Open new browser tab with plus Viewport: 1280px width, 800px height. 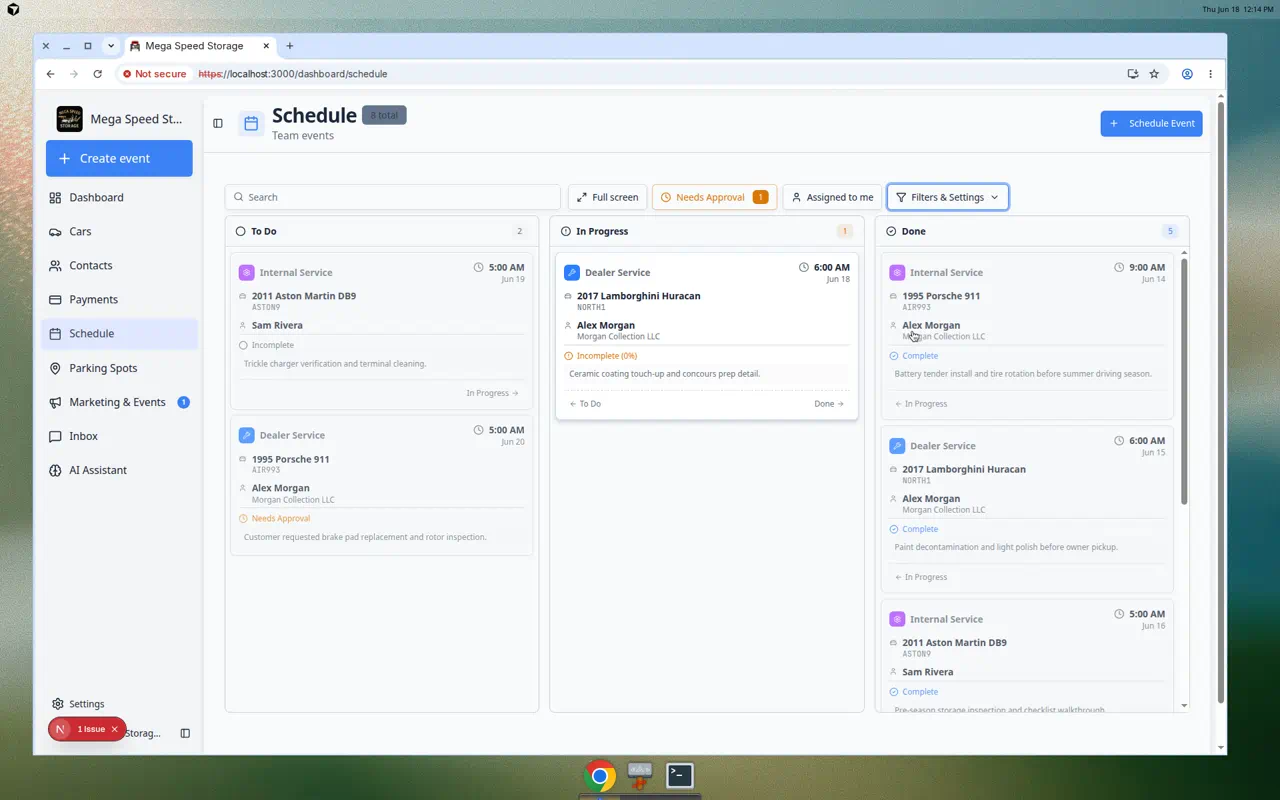[290, 46]
